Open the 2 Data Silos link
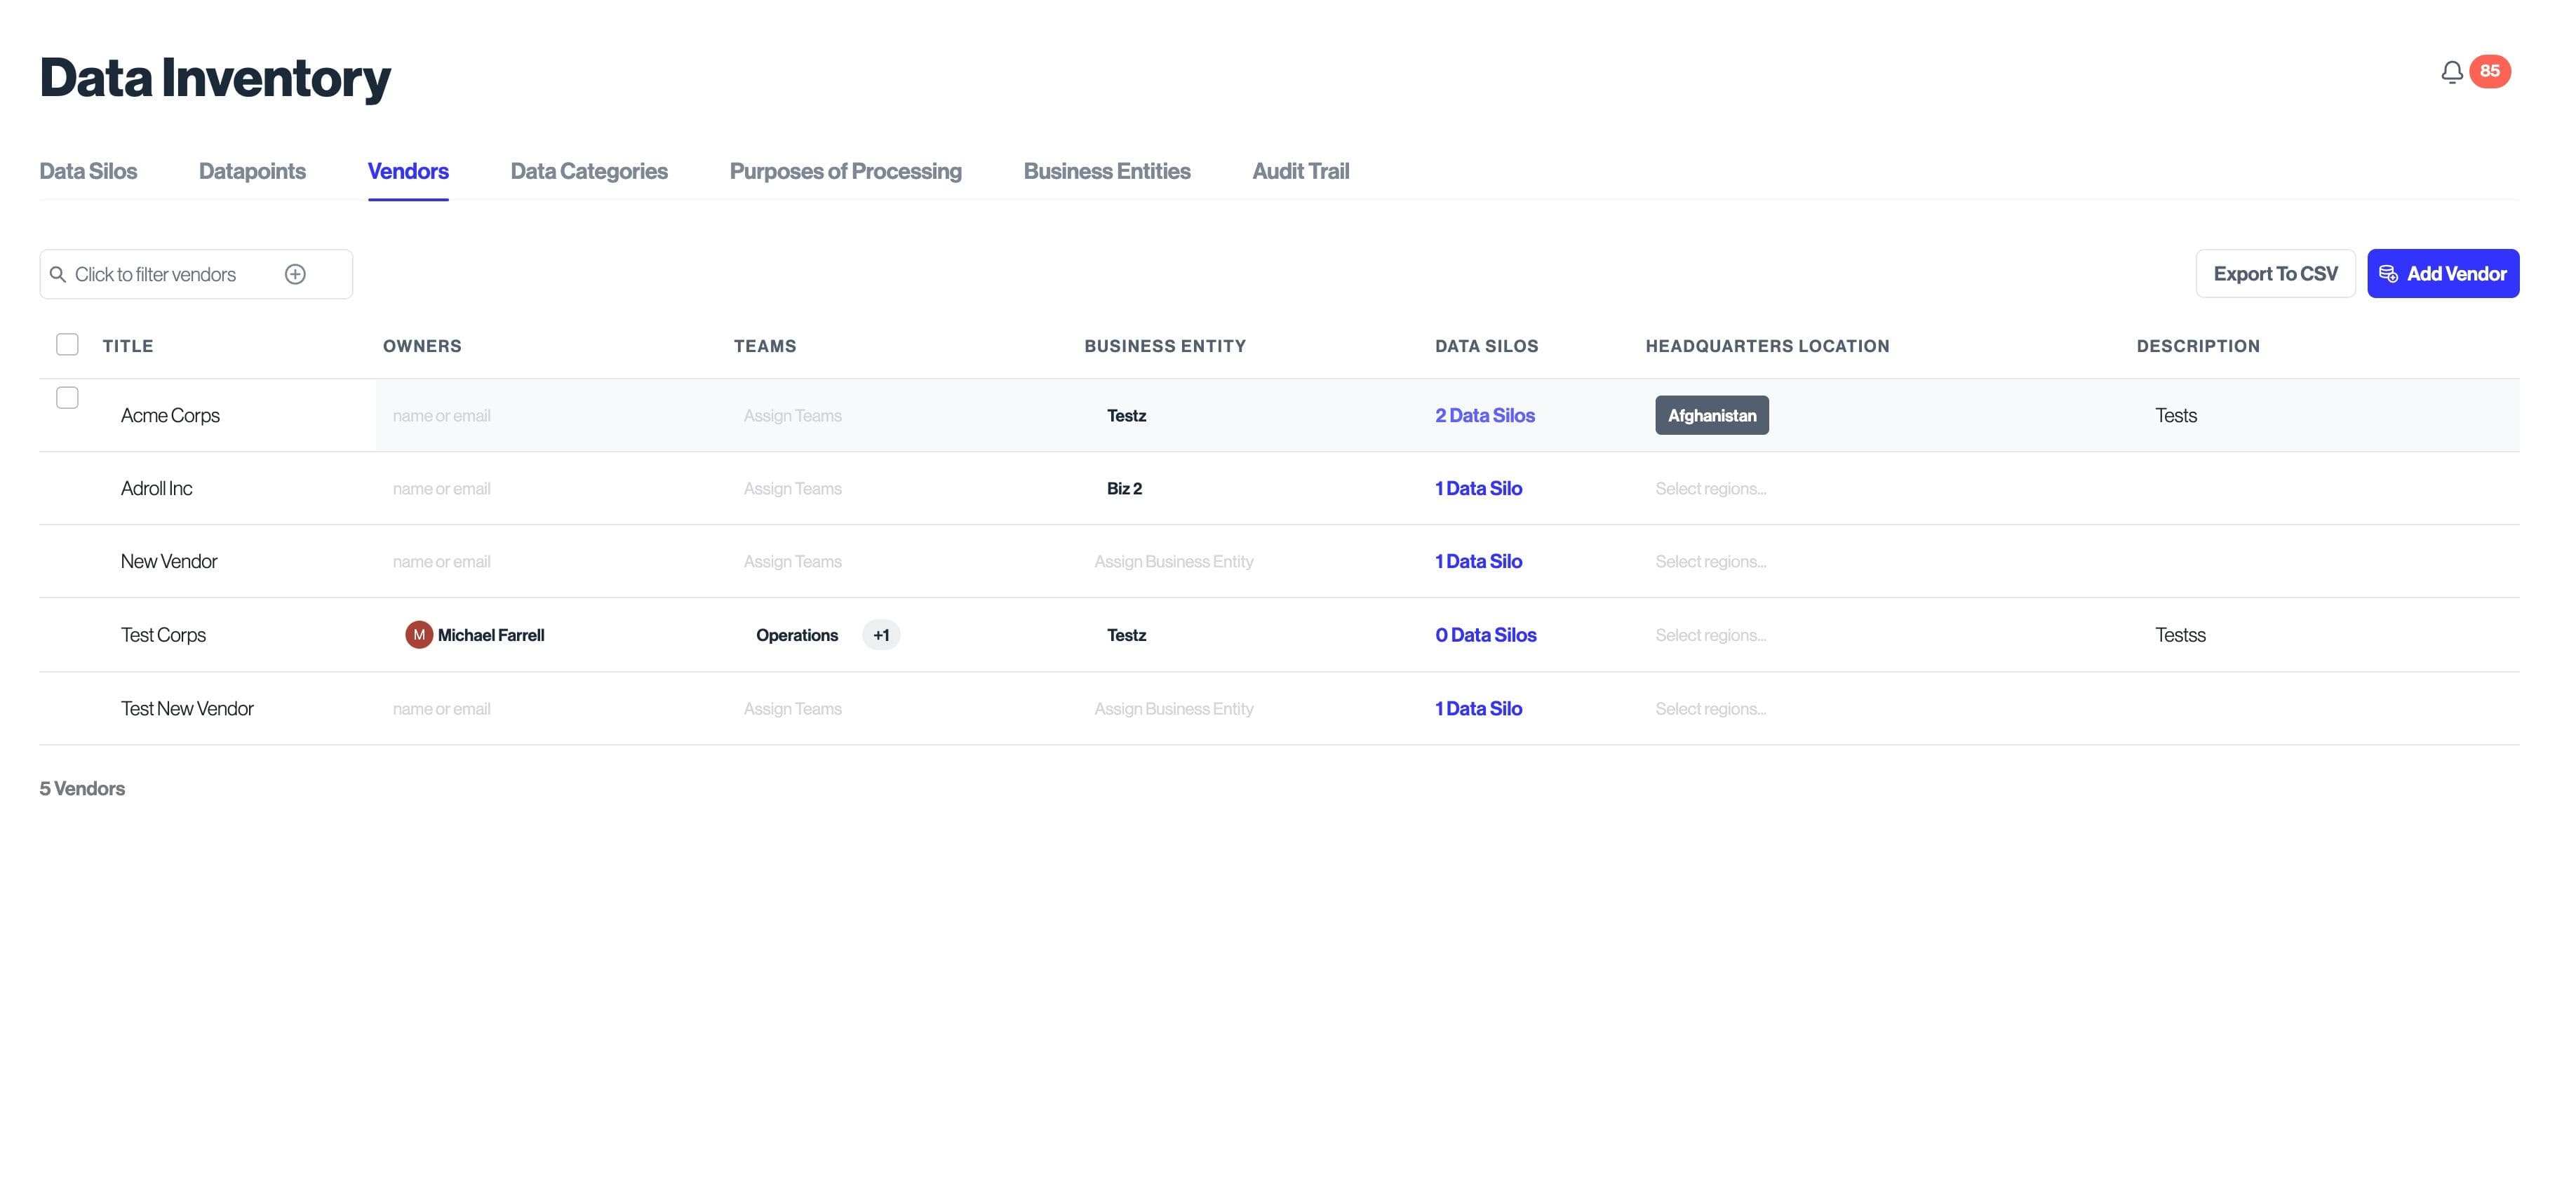Screen dimensions: 2576x1181 [x=1484, y=415]
